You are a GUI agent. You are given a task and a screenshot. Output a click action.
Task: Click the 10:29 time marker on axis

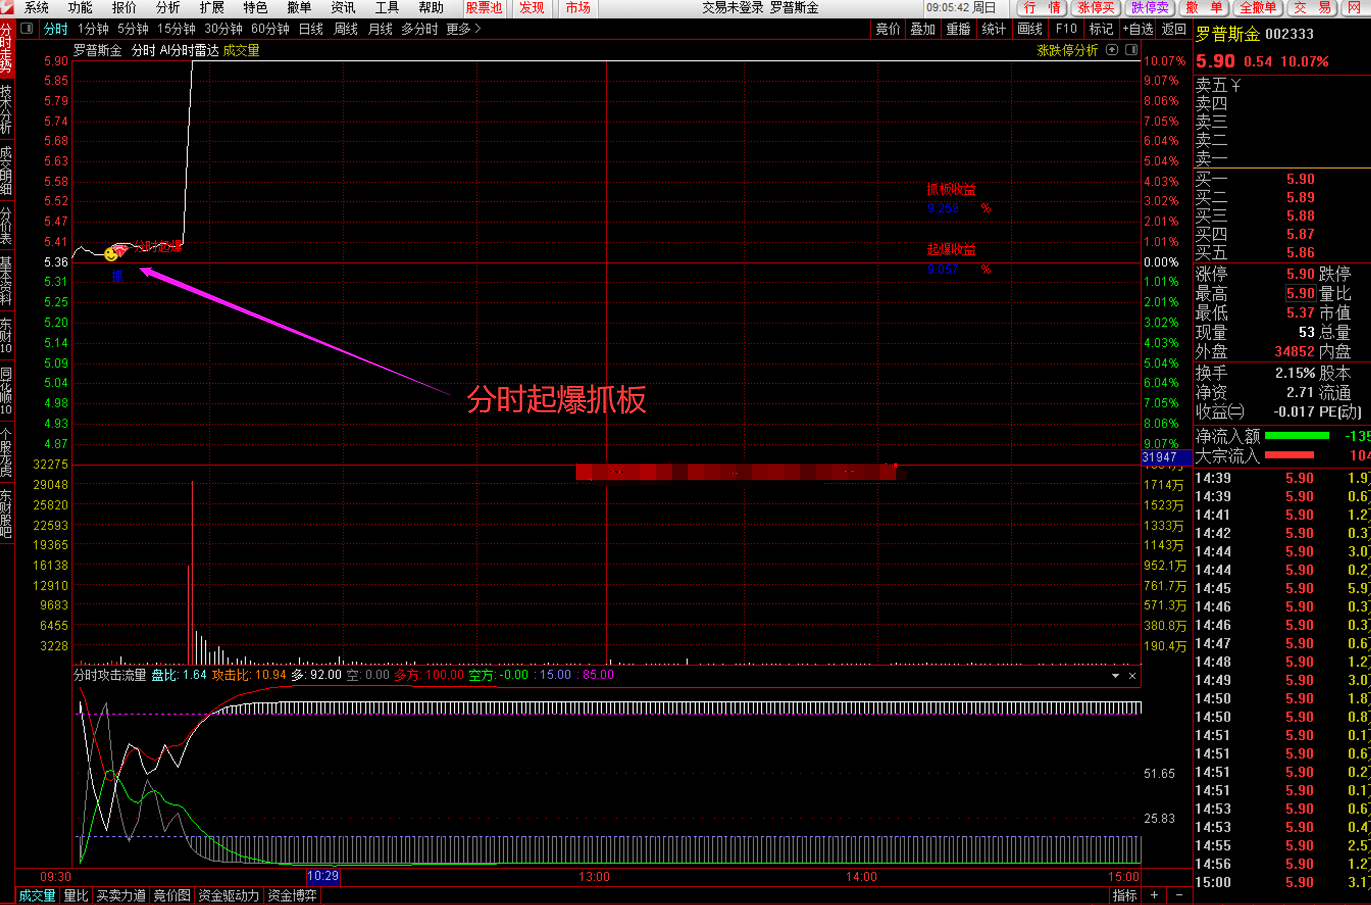click(x=323, y=877)
